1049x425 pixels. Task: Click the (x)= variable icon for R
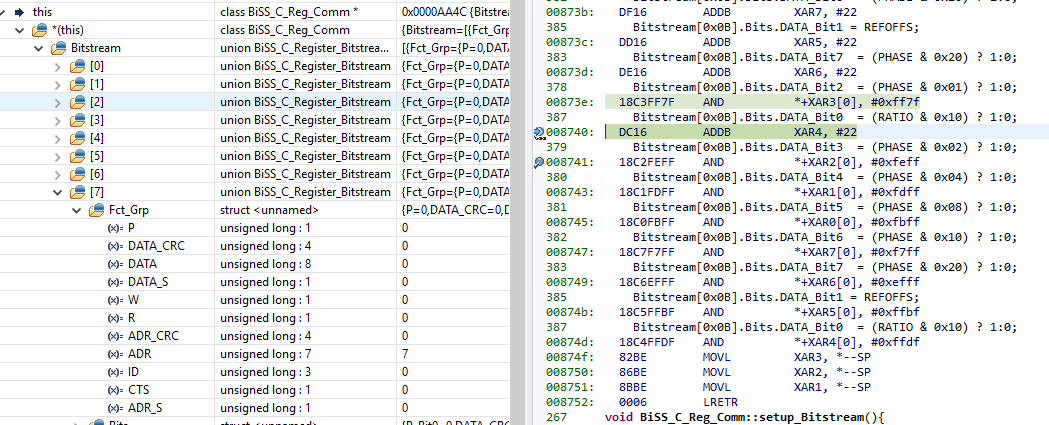pos(115,318)
